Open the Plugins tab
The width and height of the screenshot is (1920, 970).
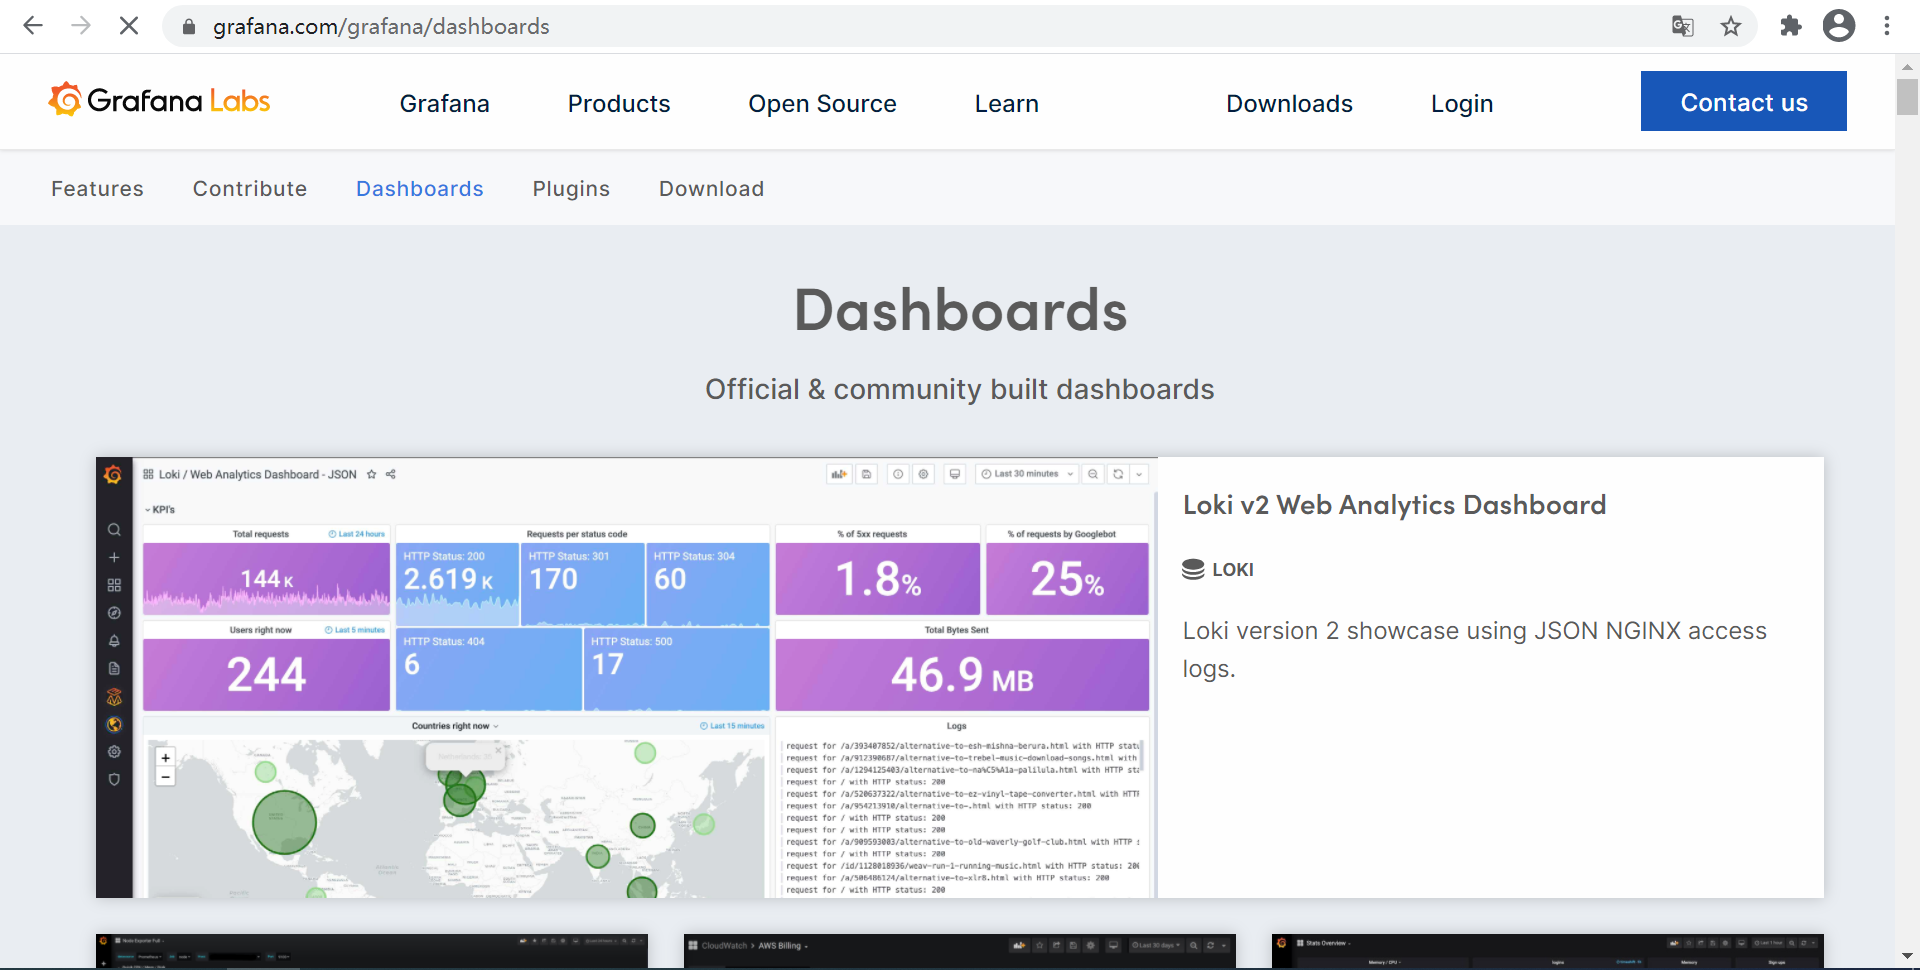pyautogui.click(x=571, y=188)
